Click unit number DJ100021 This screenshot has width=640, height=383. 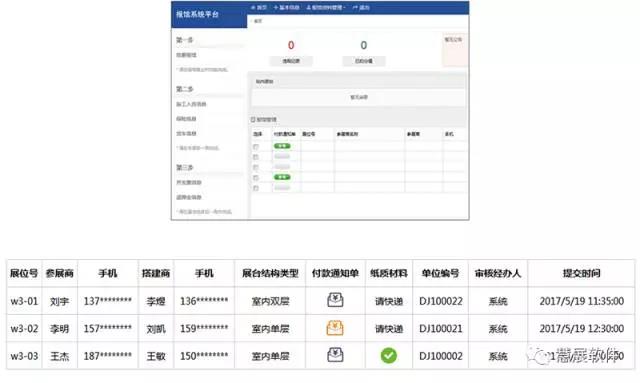pos(441,328)
